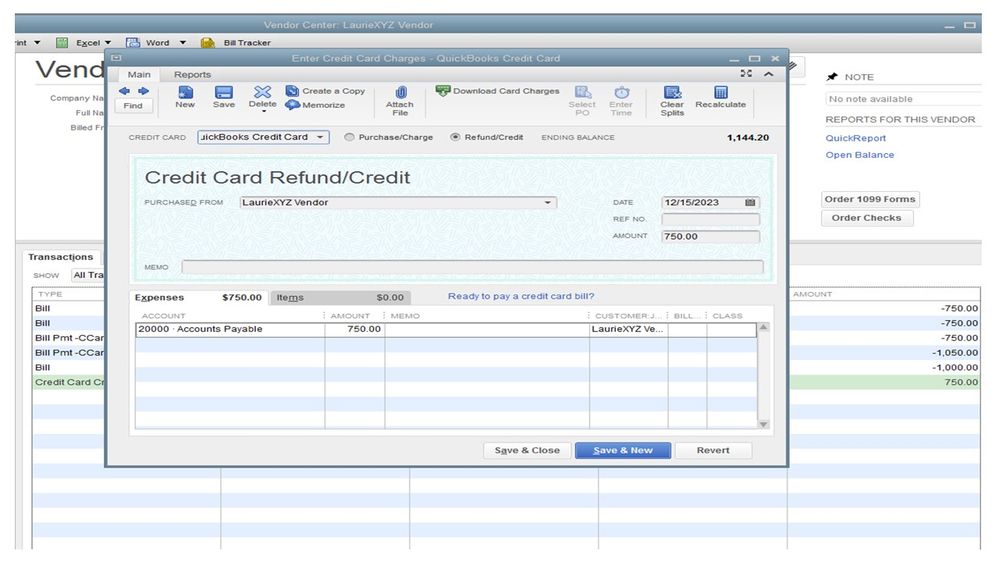The height and width of the screenshot is (562, 999).
Task: Open Enter Time tool
Action: 621,101
